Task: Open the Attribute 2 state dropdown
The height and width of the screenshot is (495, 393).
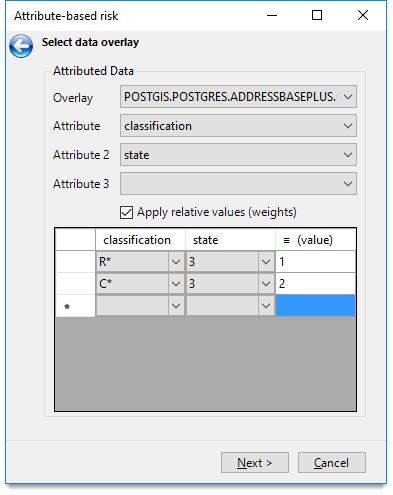Action: 238,155
